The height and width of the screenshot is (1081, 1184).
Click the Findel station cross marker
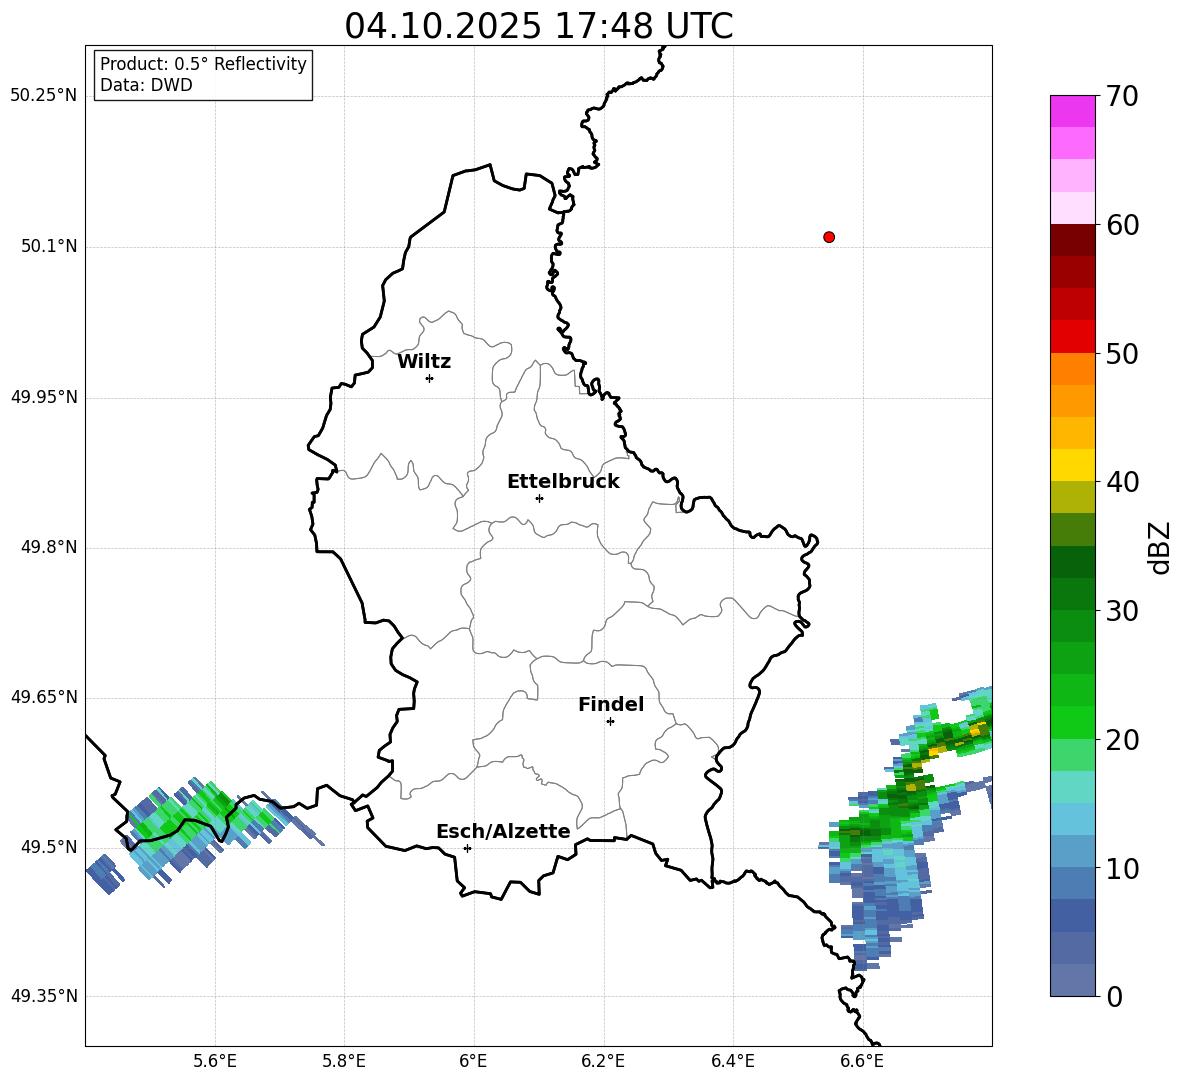pos(610,721)
